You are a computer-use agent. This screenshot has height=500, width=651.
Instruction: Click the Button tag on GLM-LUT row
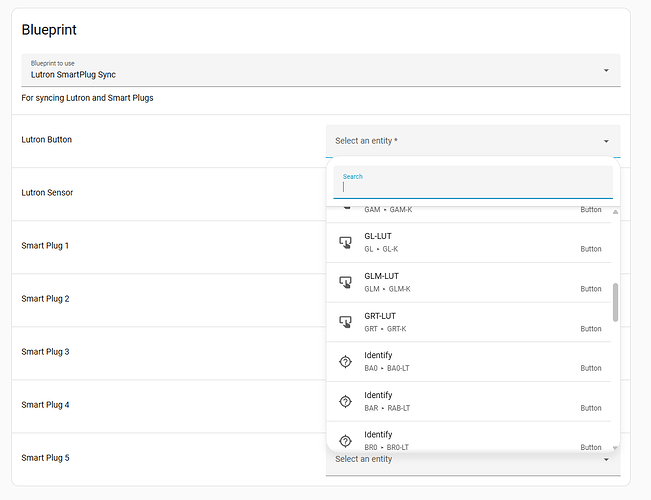(x=591, y=289)
